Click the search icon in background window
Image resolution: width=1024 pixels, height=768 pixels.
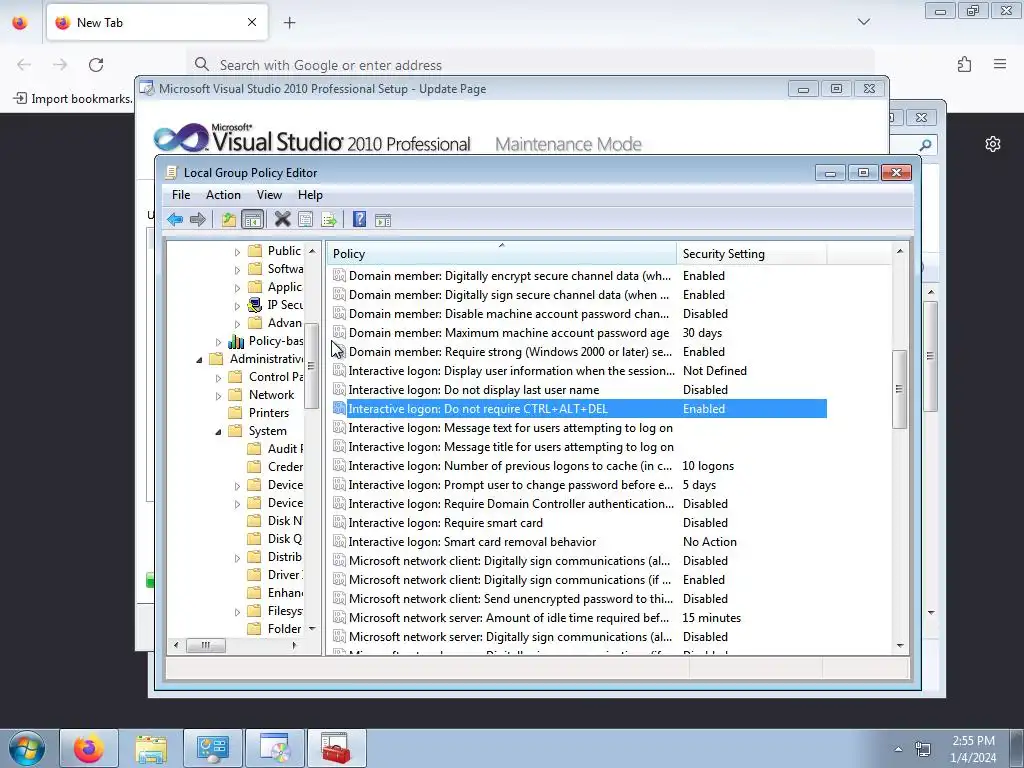[925, 145]
